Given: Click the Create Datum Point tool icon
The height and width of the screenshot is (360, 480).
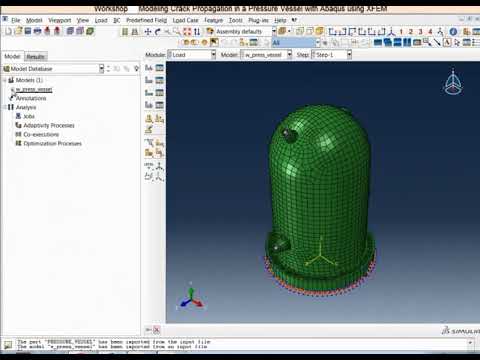Looking at the screenshot, I should pos(149,165).
